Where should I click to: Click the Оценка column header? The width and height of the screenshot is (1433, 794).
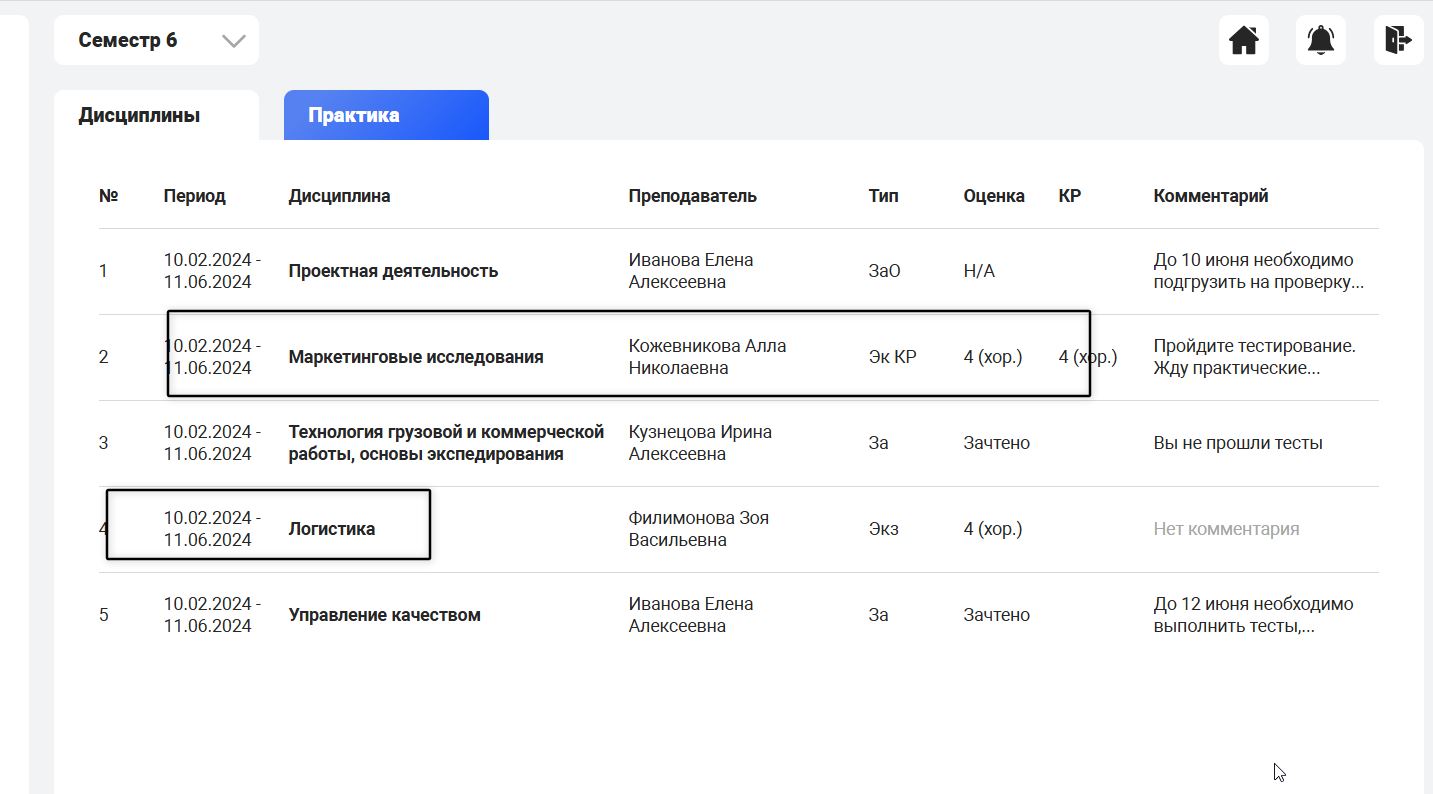(993, 196)
